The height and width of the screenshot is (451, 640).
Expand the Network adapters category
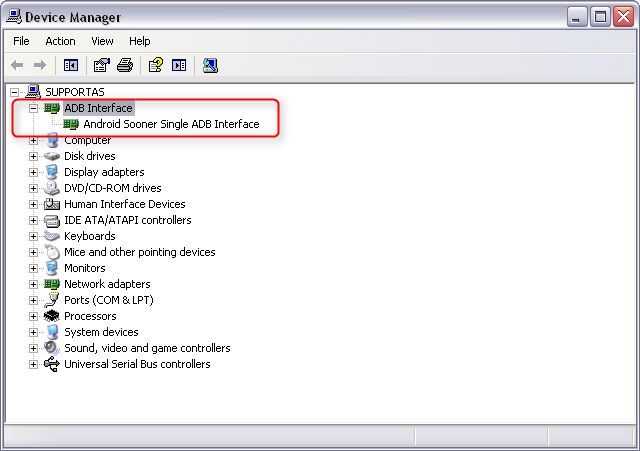click(x=33, y=284)
